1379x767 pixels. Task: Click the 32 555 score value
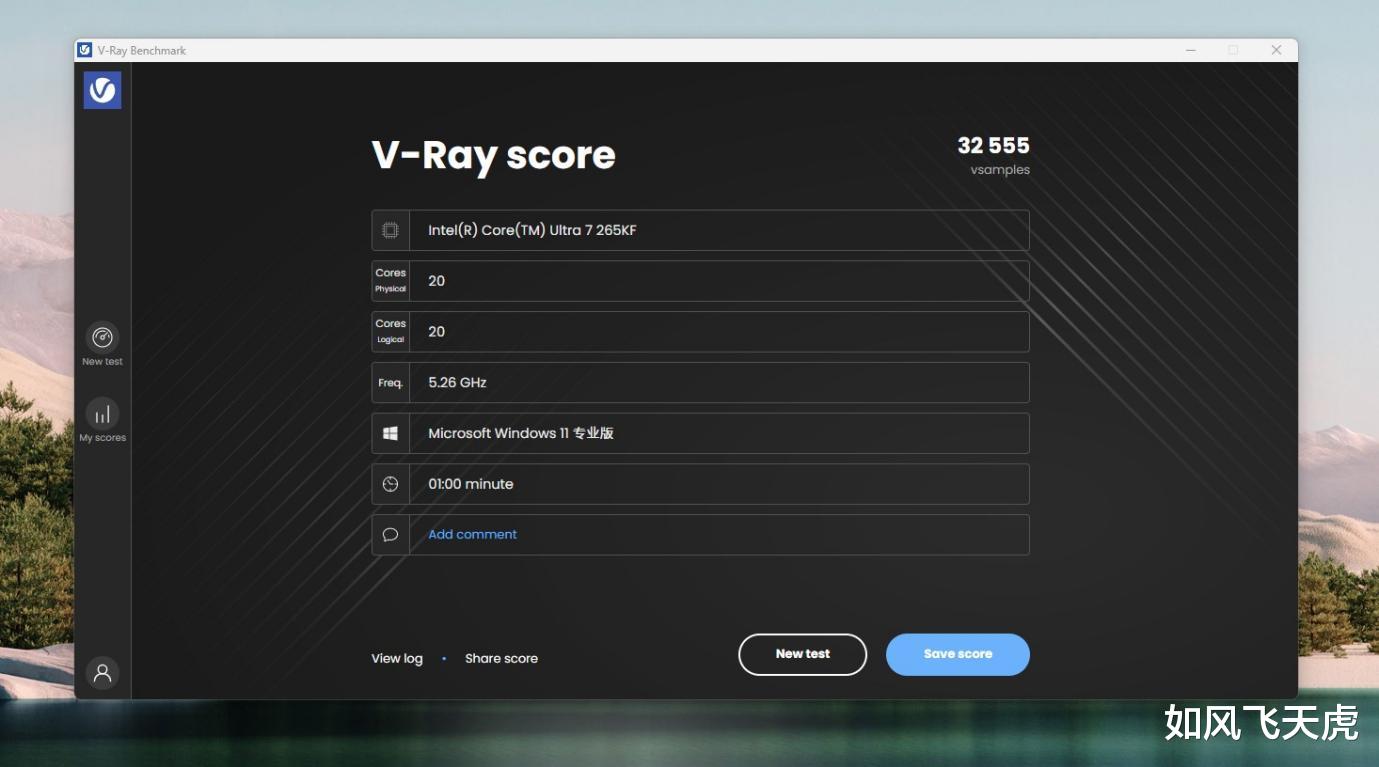[993, 146]
